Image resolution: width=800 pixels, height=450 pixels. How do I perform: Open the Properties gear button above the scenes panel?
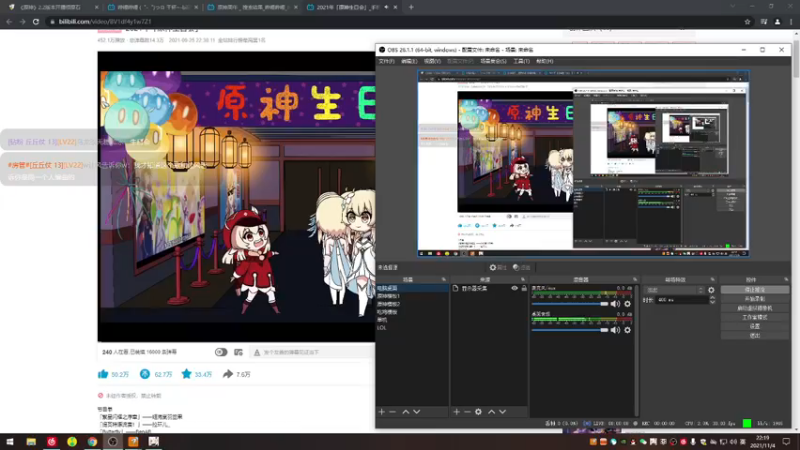(x=497, y=267)
